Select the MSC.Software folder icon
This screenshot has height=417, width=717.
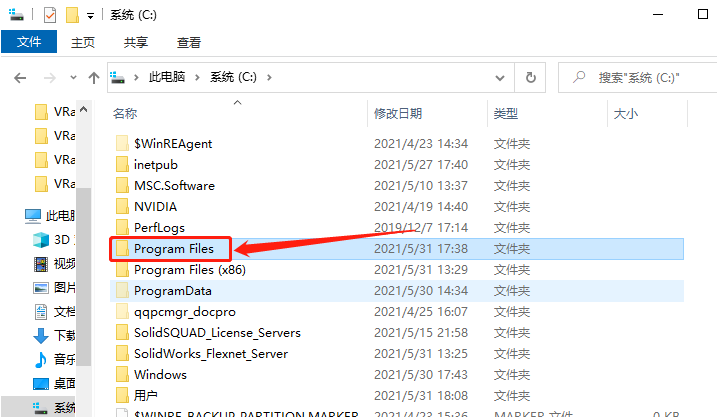[122, 186]
